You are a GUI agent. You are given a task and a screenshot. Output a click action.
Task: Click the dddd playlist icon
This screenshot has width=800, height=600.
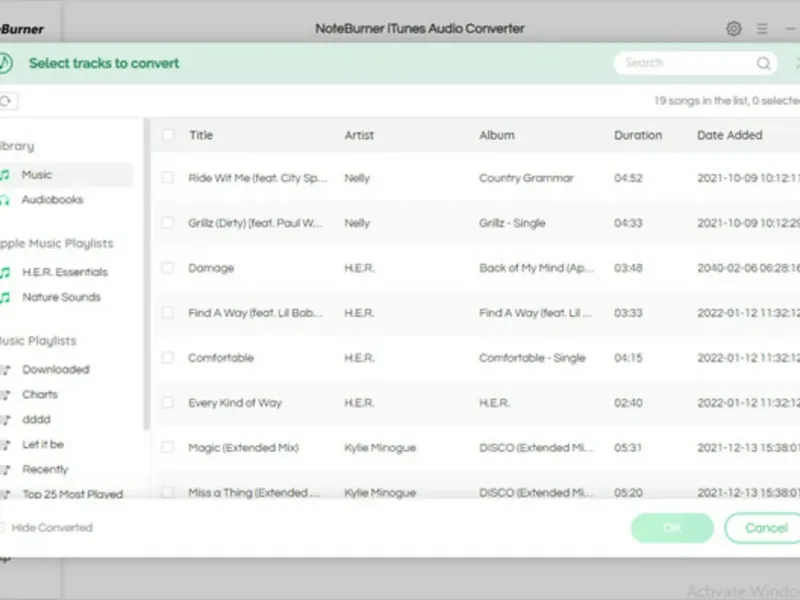(x=5, y=420)
